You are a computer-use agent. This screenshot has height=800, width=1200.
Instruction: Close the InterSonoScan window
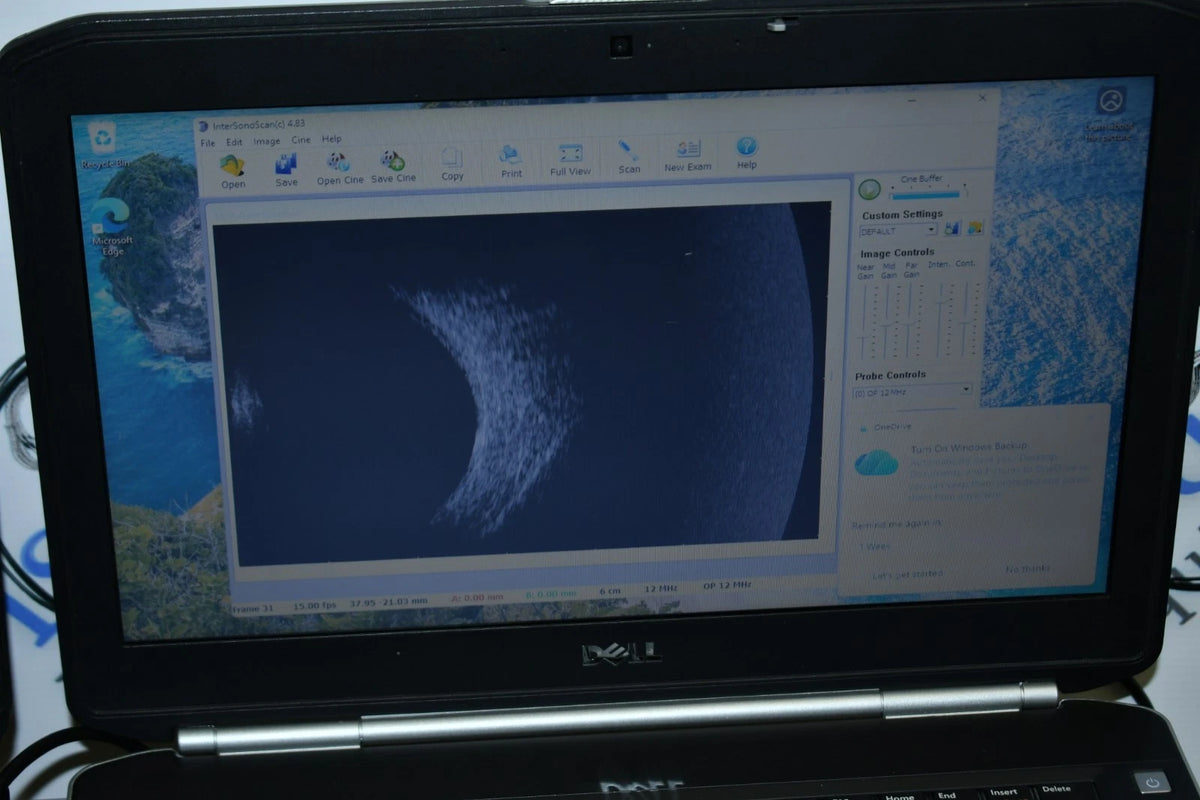[982, 98]
